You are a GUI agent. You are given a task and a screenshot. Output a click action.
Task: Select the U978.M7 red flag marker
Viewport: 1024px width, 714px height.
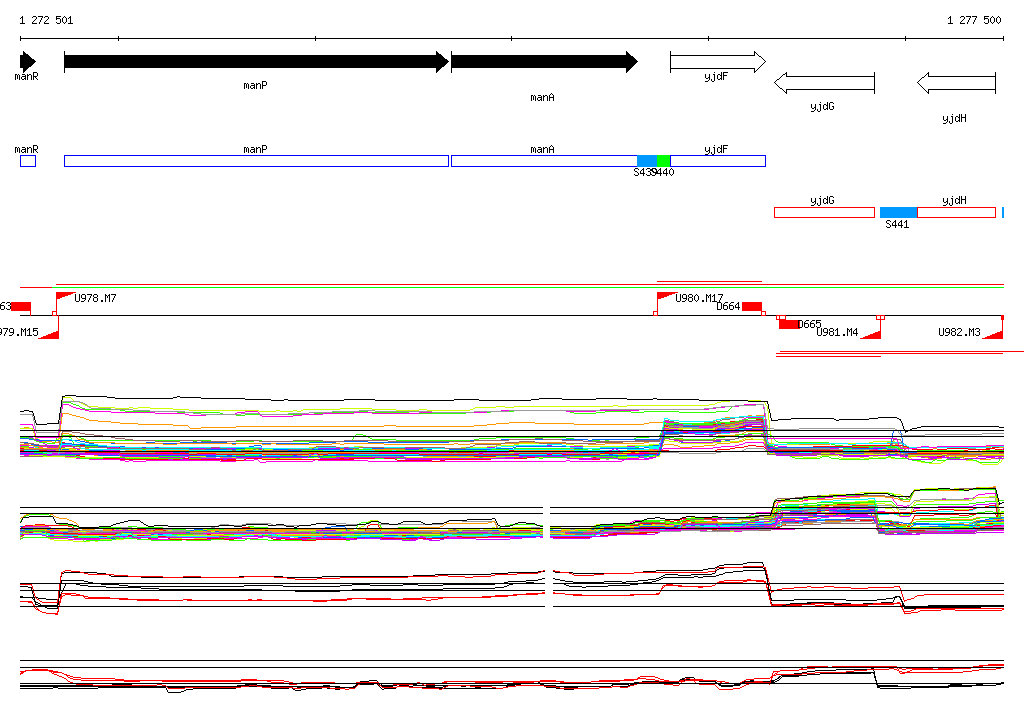click(x=65, y=297)
